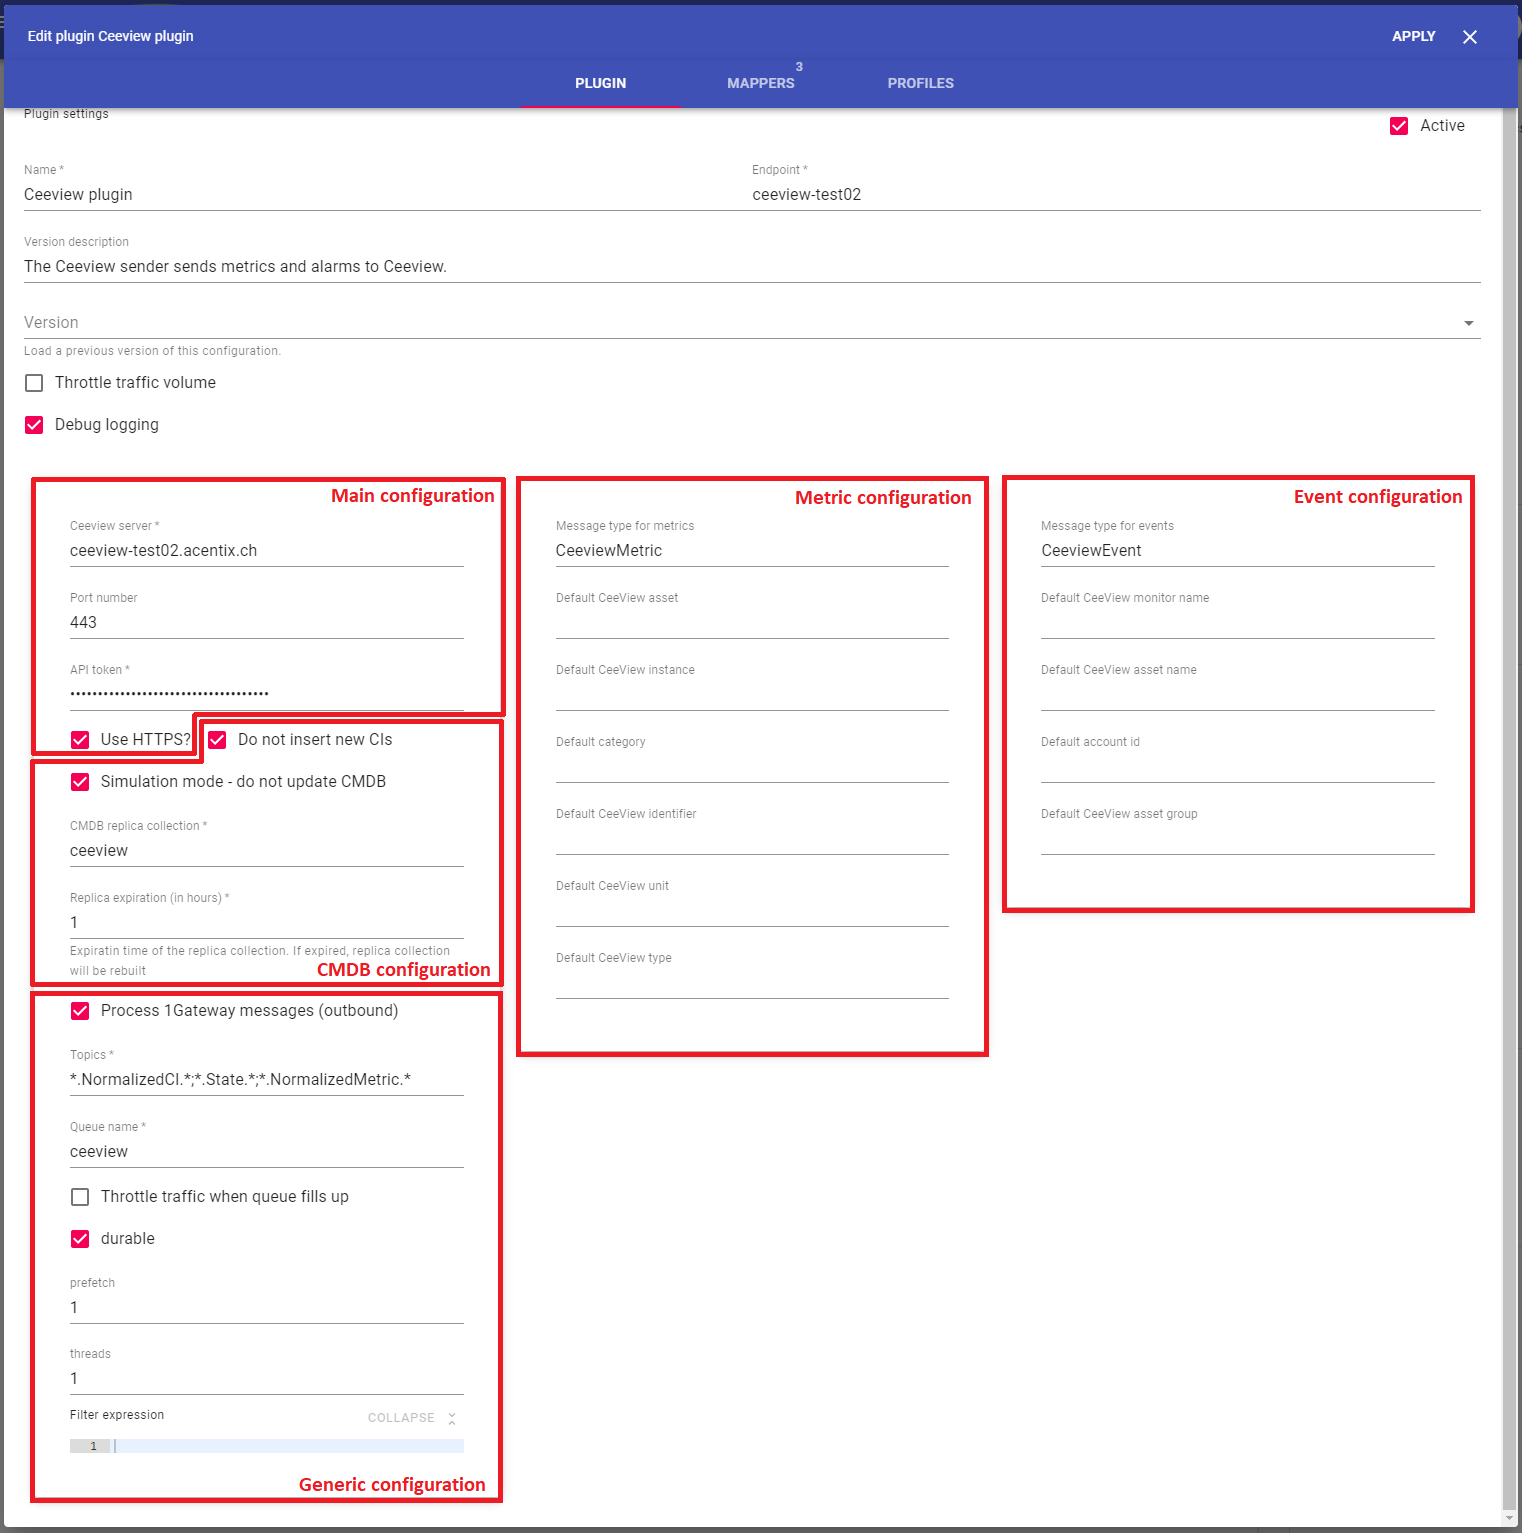Image resolution: width=1522 pixels, height=1533 pixels.
Task: Uncheck Process 1Gateway messages (outbound)
Action: [81, 1011]
